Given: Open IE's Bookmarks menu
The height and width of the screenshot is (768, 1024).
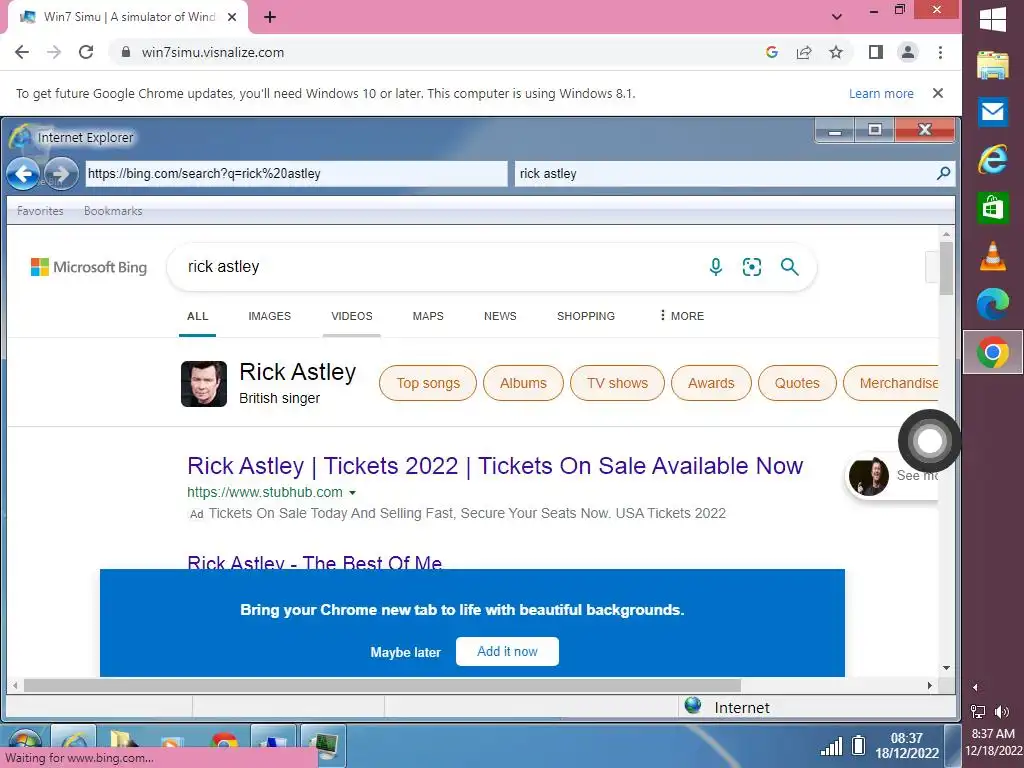Looking at the screenshot, I should click(x=113, y=211).
